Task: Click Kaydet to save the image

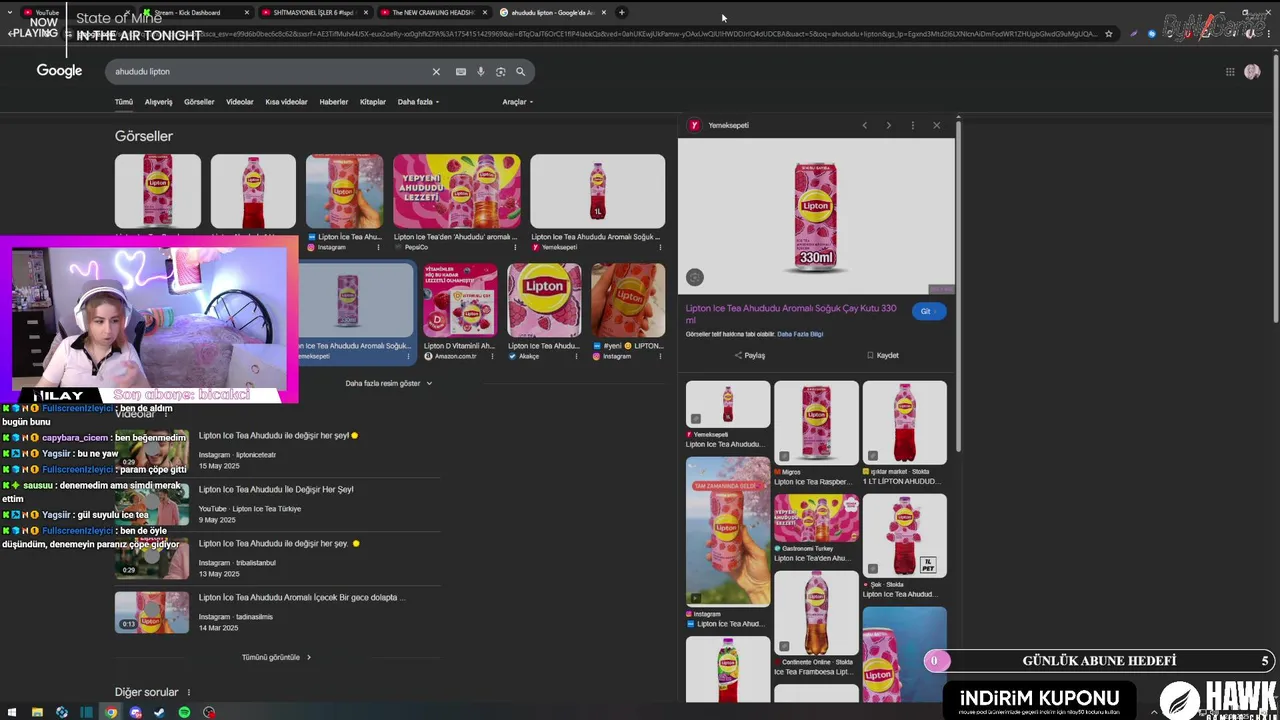Action: (x=882, y=355)
